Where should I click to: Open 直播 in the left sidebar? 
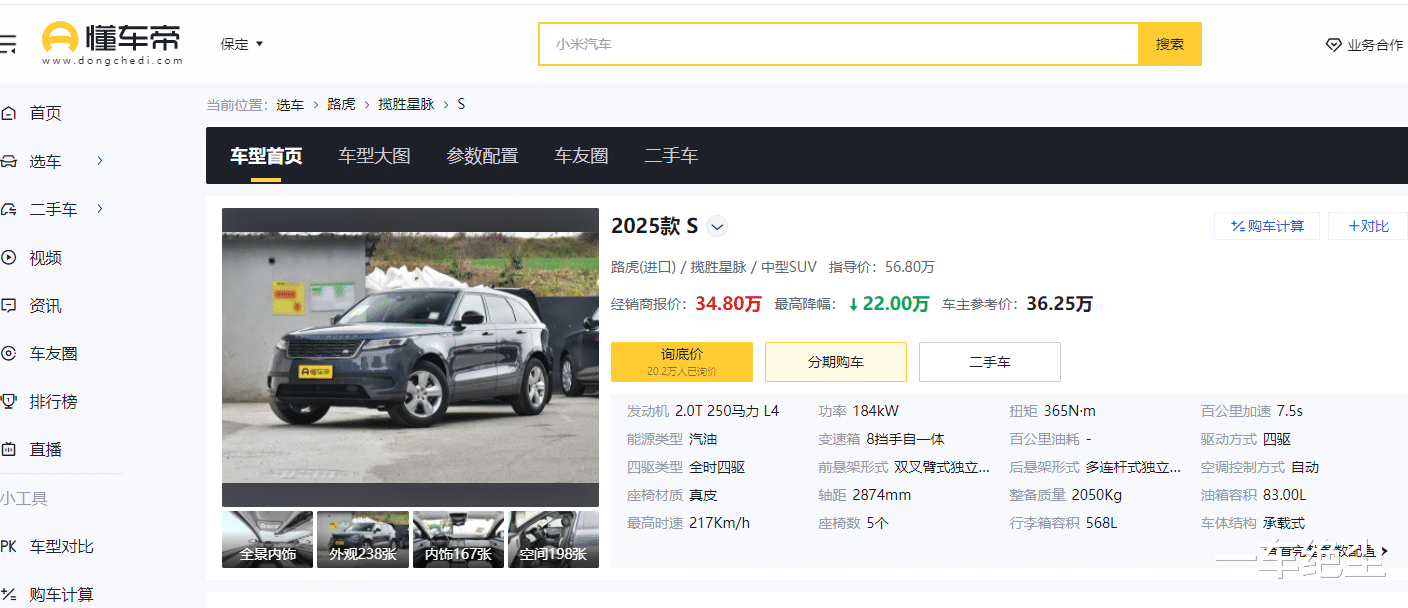pos(45,449)
